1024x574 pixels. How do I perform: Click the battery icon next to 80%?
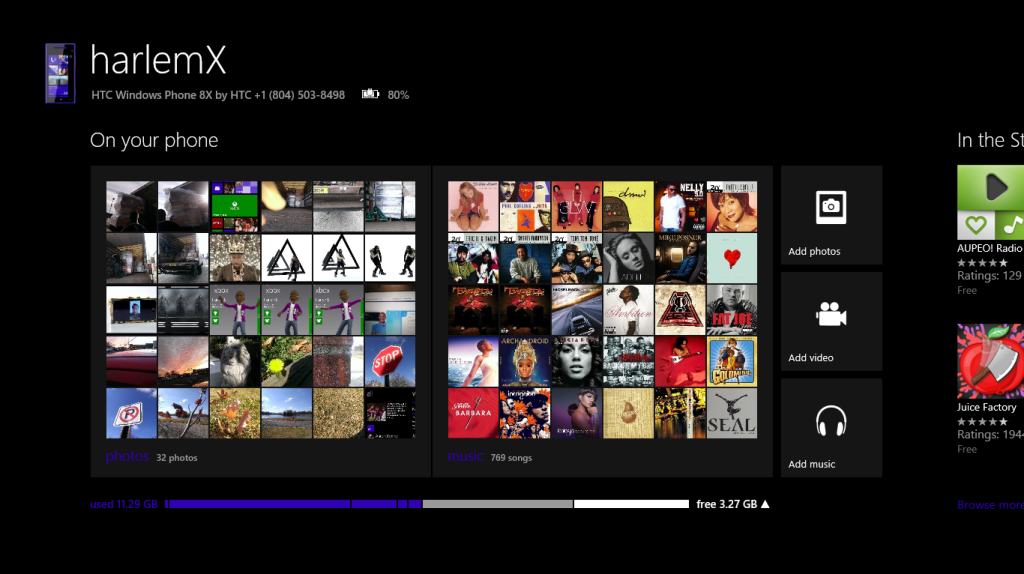pos(370,94)
